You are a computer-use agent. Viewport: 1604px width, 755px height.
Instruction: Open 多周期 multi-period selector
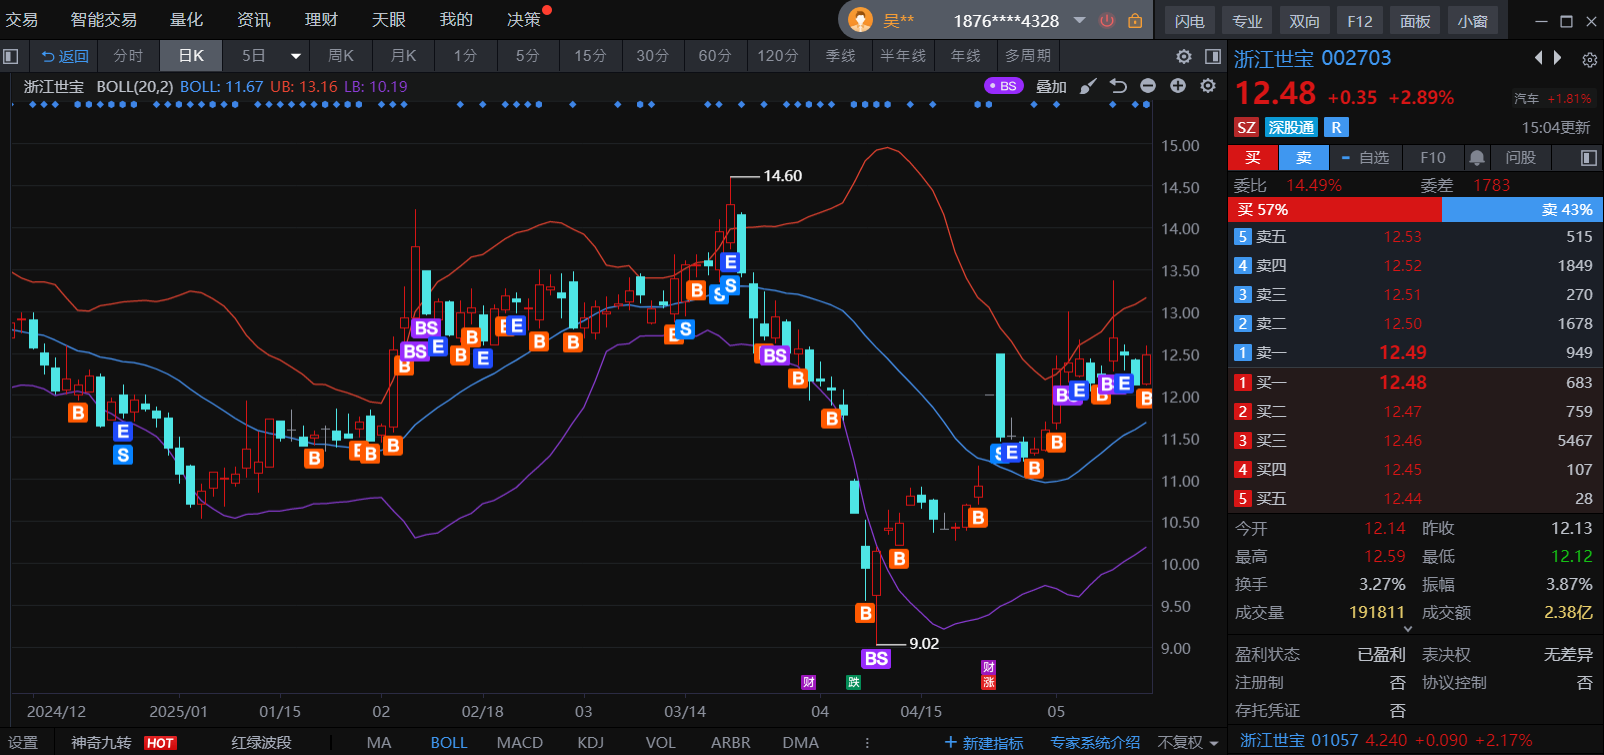point(1028,56)
